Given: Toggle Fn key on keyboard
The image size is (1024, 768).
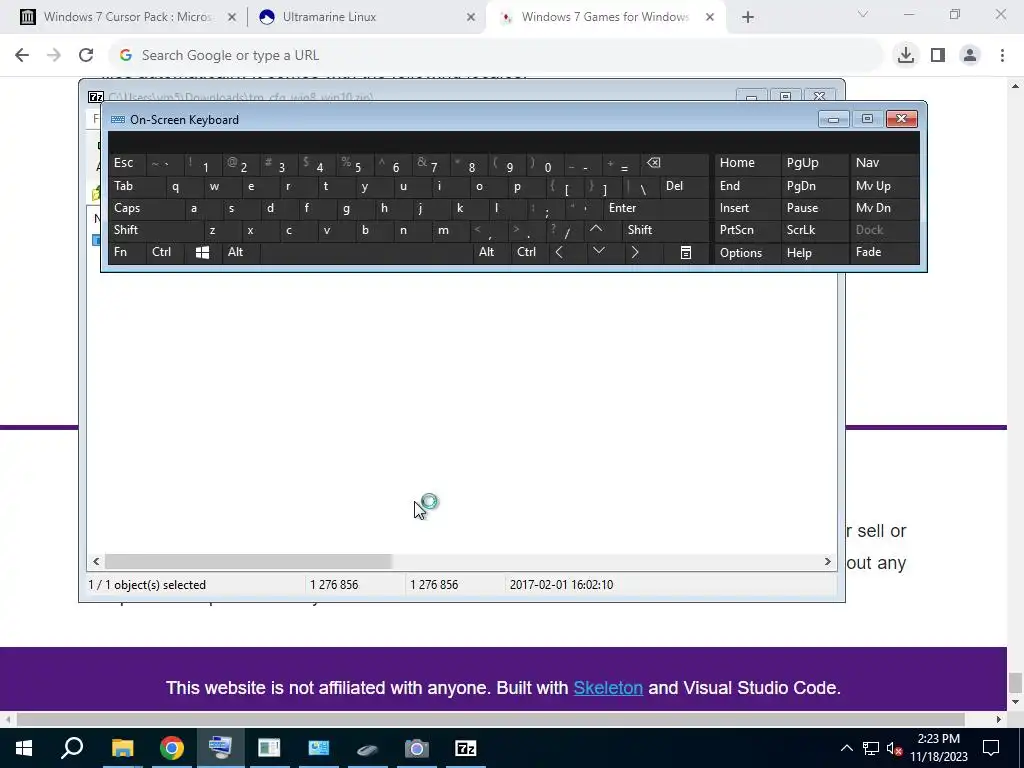Looking at the screenshot, I should [x=127, y=252].
